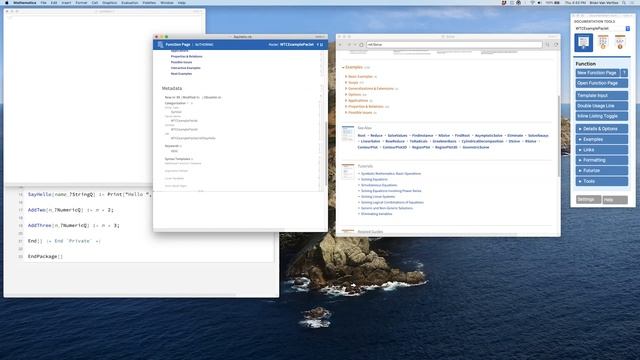Click Possible Issues in Function Page outline
640x360 pixels.
click(x=181, y=62)
